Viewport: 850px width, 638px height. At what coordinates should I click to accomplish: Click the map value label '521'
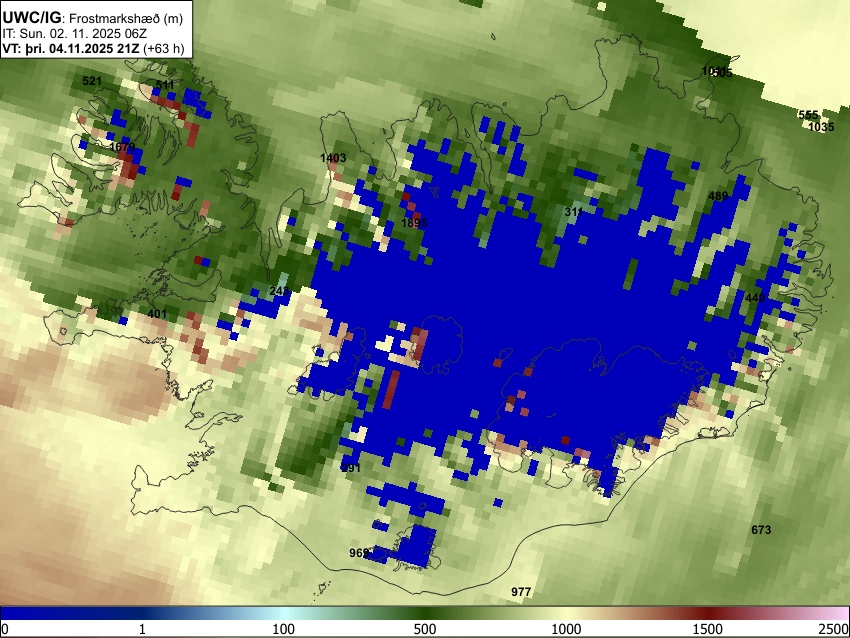click(92, 81)
